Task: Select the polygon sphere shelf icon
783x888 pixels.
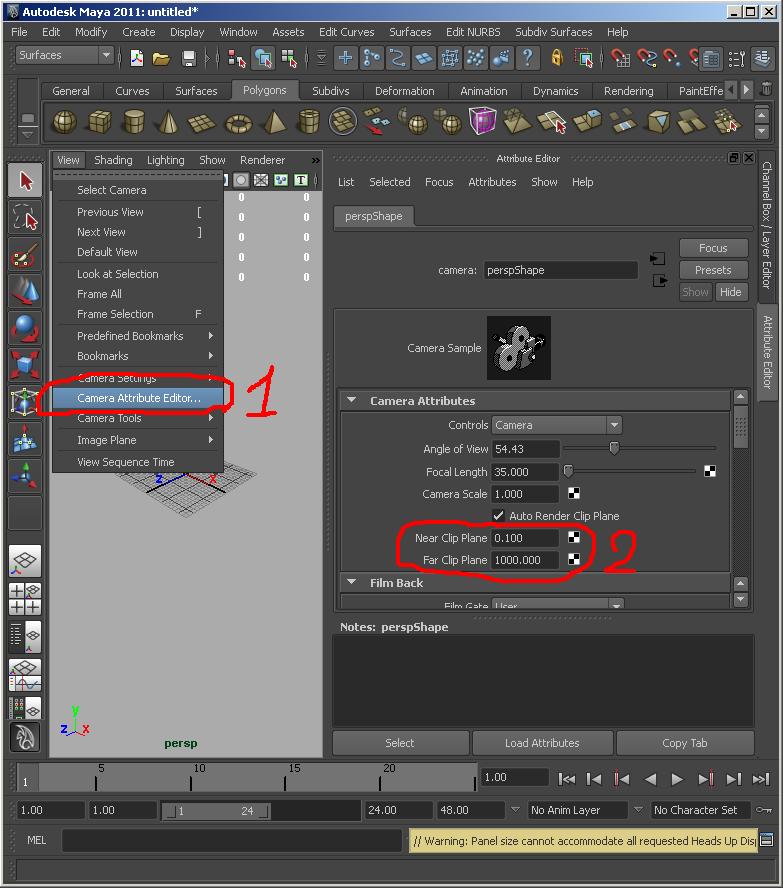Action: [64, 122]
